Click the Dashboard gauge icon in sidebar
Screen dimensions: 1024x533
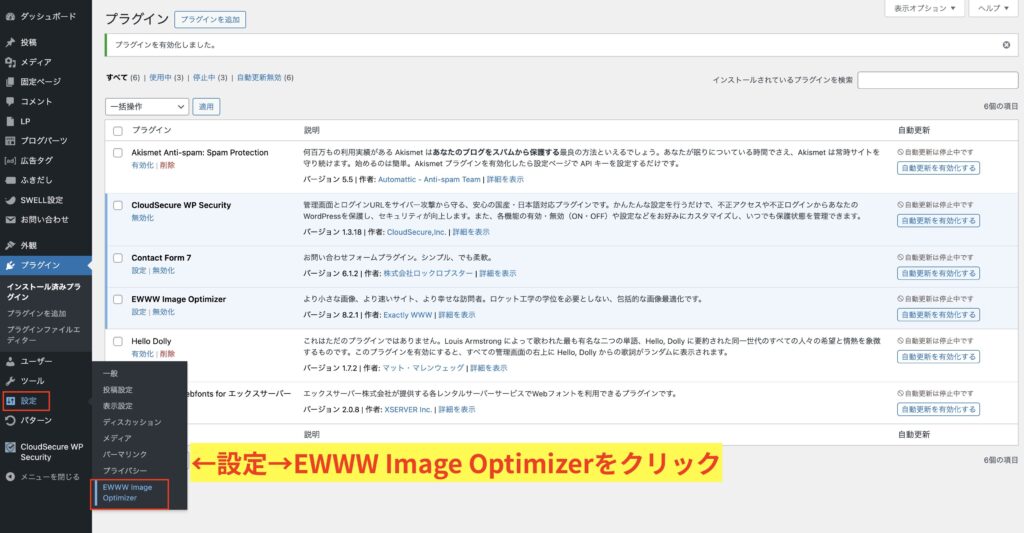click(10, 18)
